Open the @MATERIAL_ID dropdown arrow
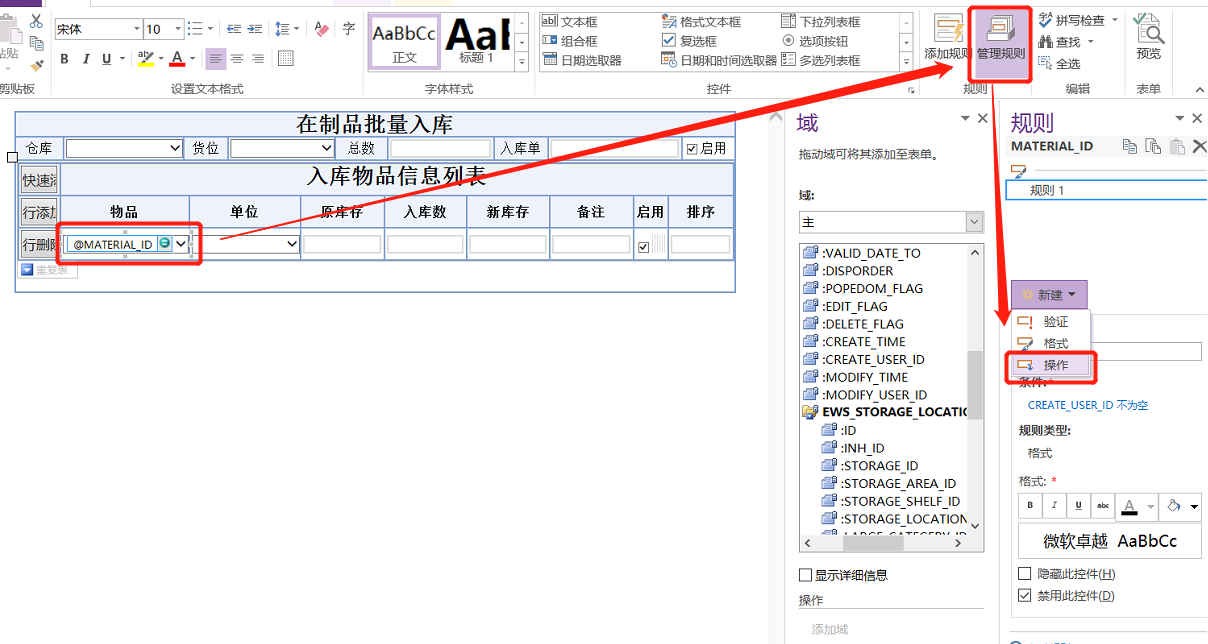 (181, 244)
